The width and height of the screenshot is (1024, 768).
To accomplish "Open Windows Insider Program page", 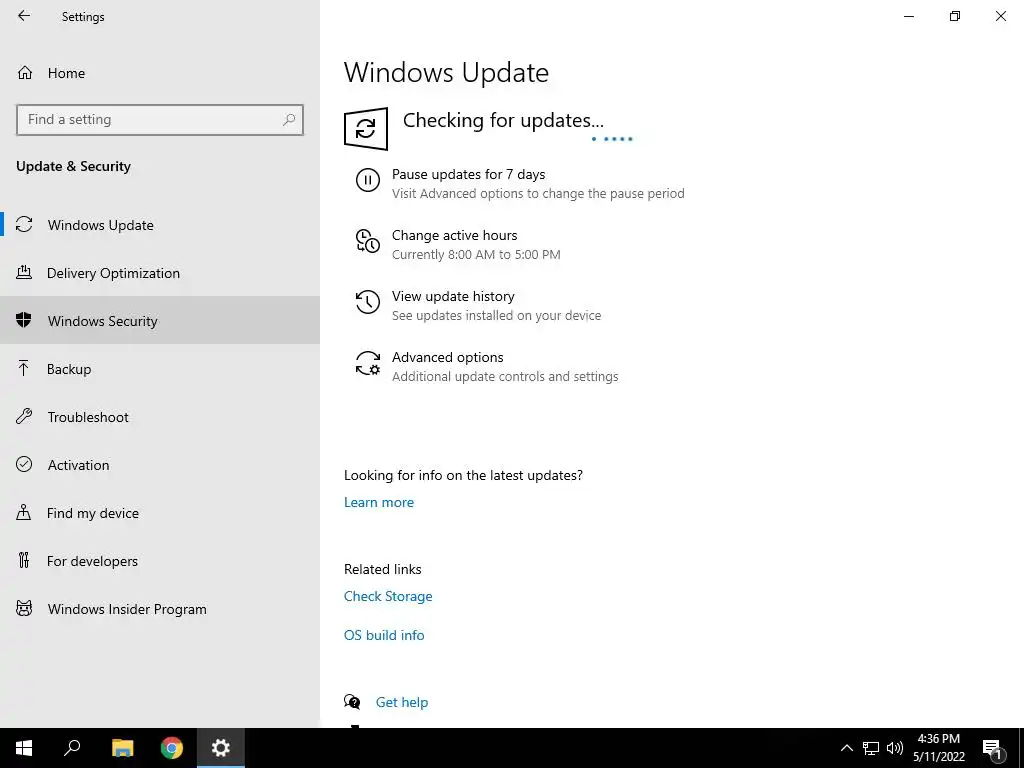I will click(x=160, y=609).
